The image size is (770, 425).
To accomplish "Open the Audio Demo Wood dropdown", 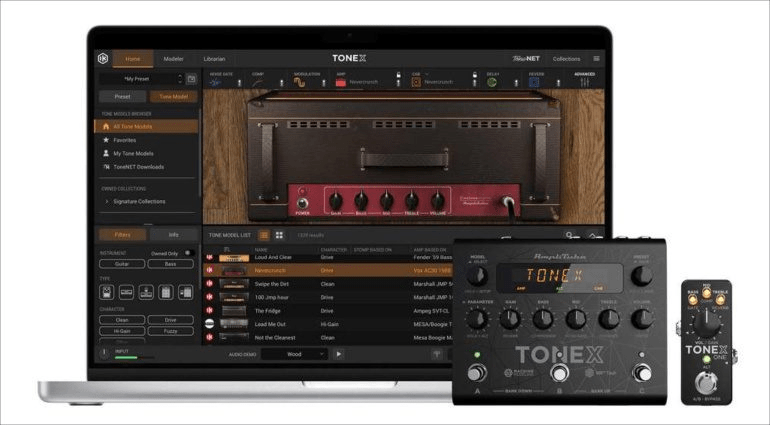I will click(x=294, y=353).
